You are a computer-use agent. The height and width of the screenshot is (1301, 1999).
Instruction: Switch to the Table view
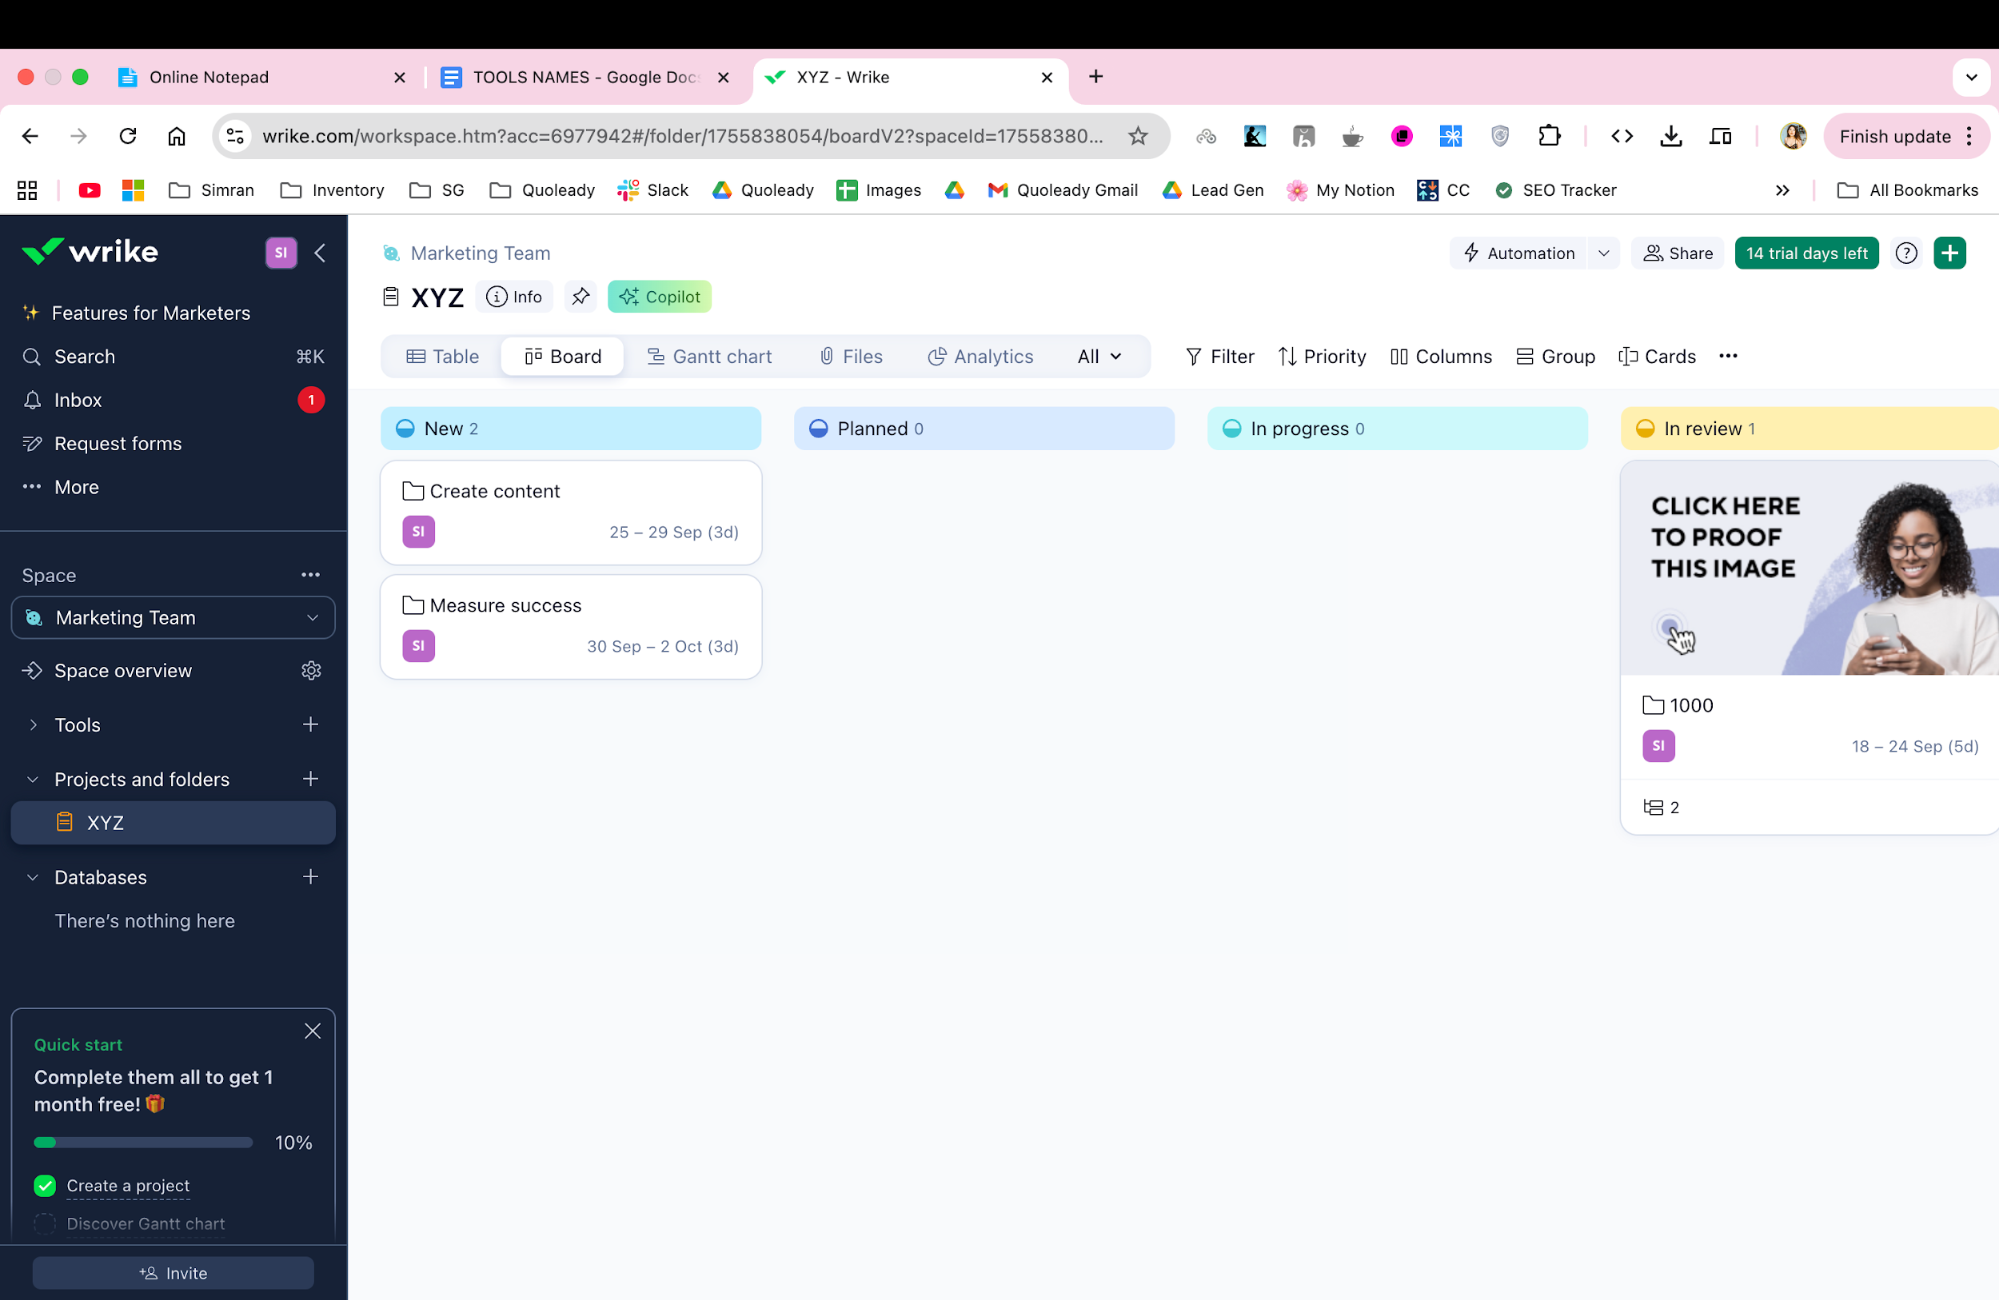click(x=441, y=356)
